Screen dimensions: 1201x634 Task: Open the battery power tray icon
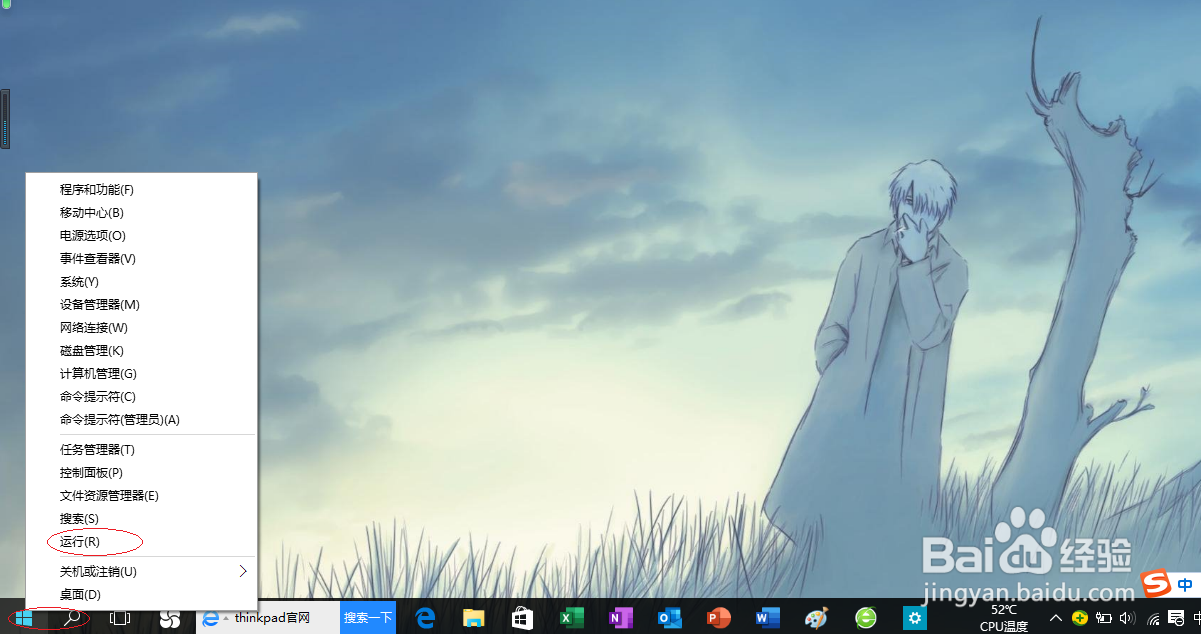pyautogui.click(x=1104, y=619)
